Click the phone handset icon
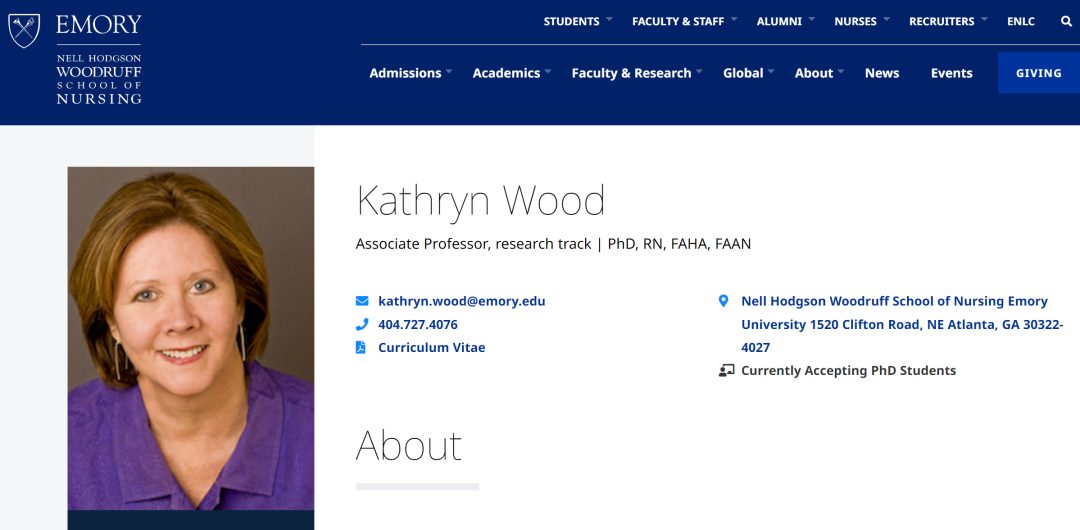The height and width of the screenshot is (530, 1080). 362,324
